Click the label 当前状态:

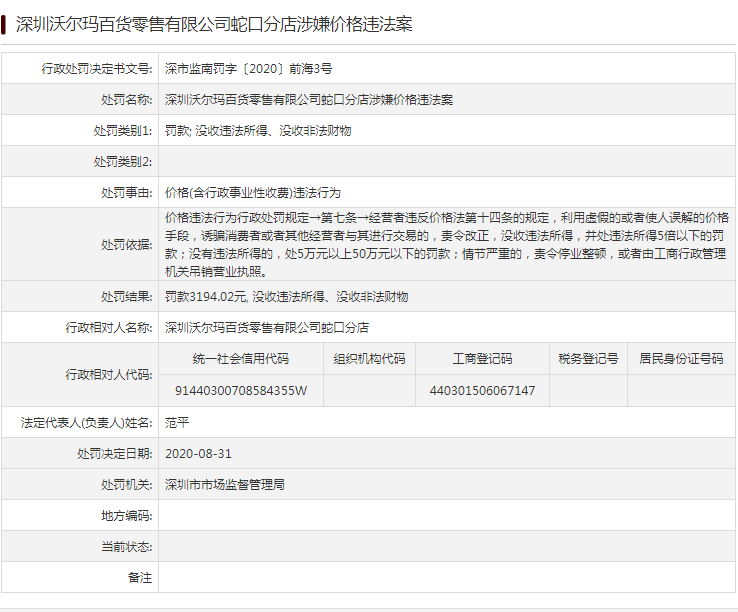(x=127, y=547)
